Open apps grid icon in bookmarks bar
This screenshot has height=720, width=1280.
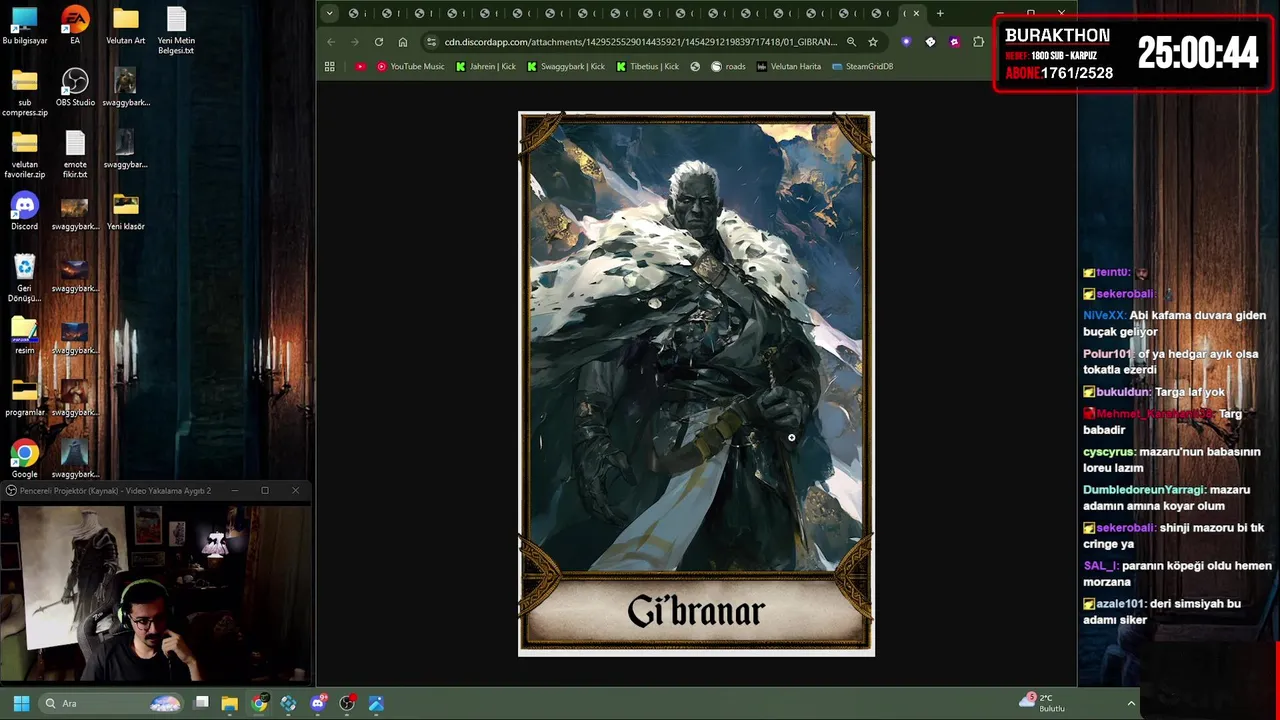click(x=329, y=66)
